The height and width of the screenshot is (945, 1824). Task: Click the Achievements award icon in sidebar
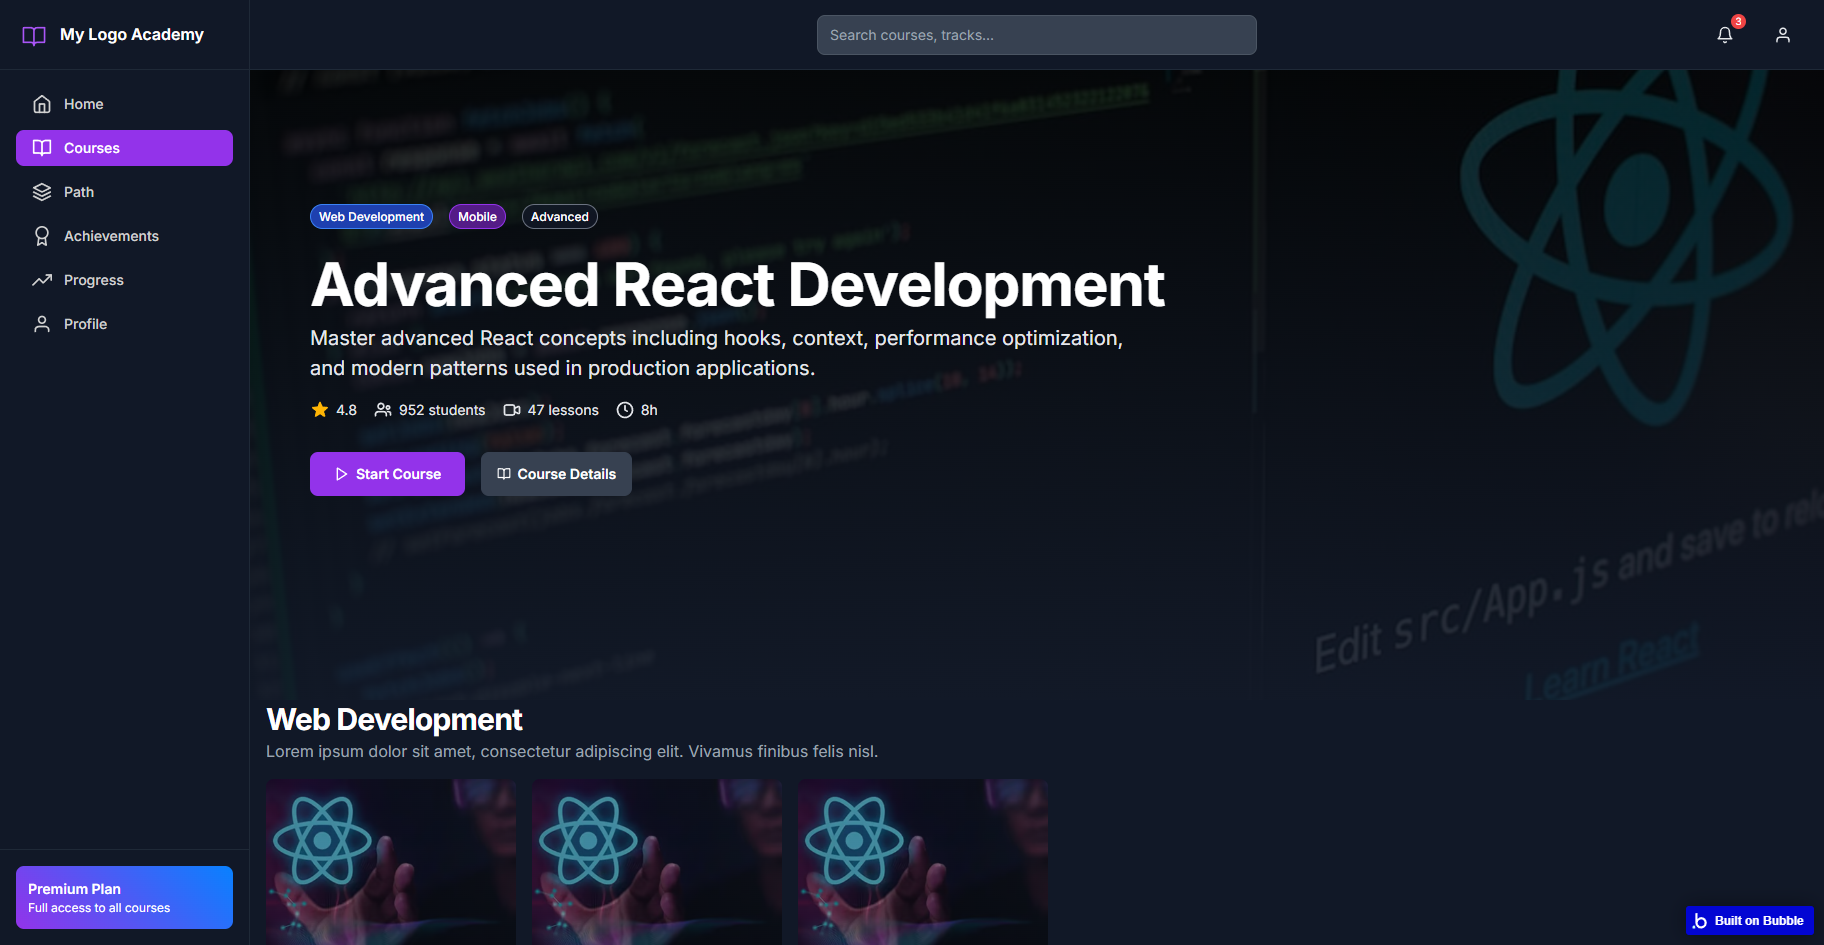42,236
